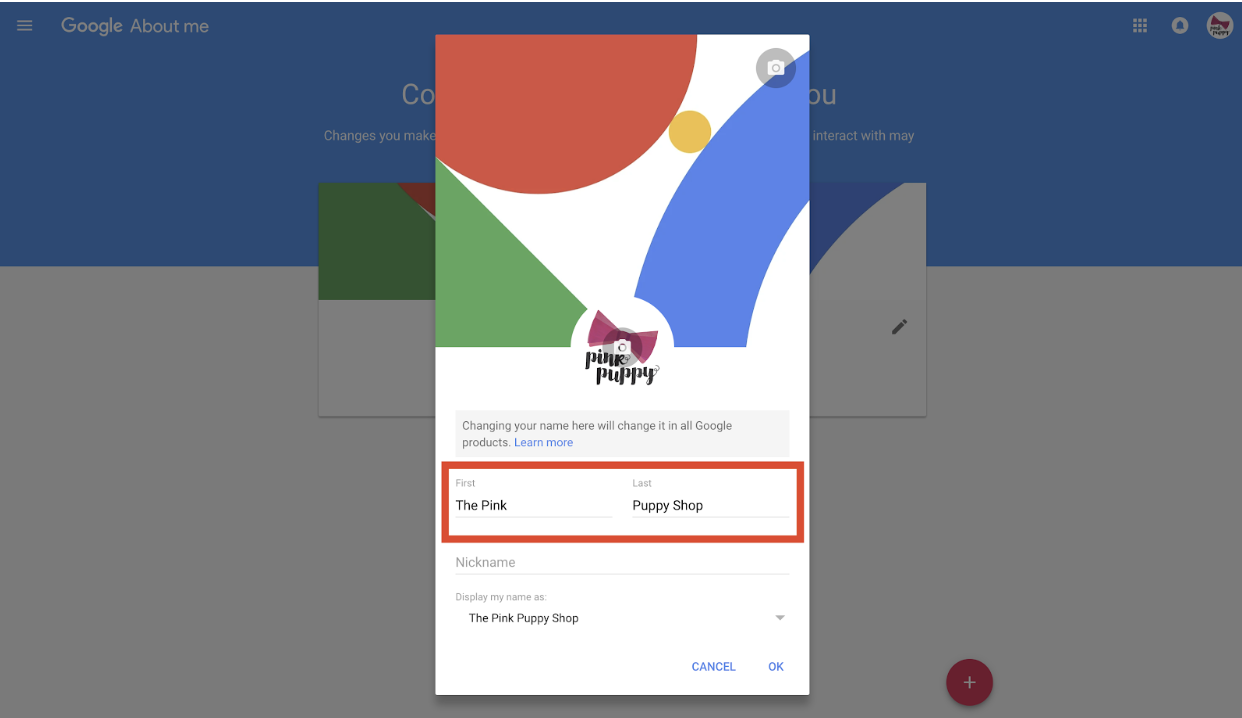Screen dimensions: 1242x718
Task: Open the Learn more link
Action: click(x=544, y=442)
